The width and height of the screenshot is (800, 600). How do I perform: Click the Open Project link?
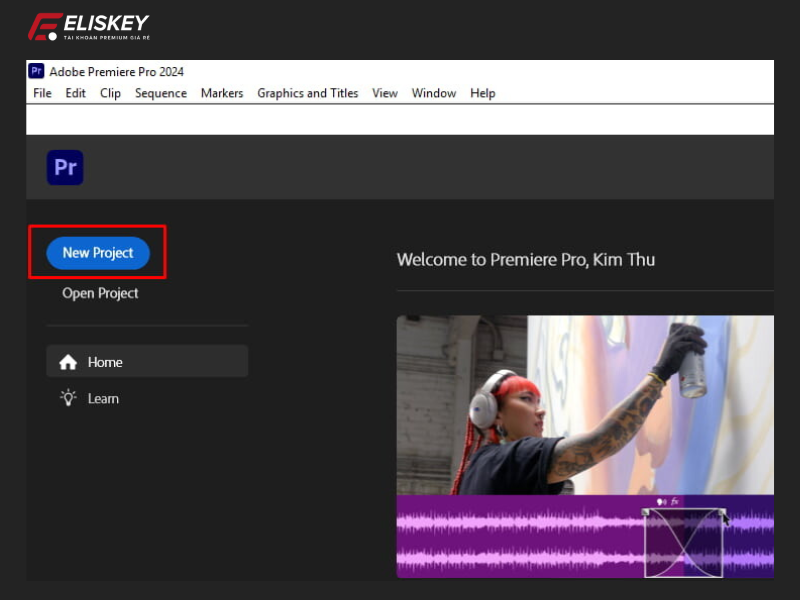tap(100, 293)
